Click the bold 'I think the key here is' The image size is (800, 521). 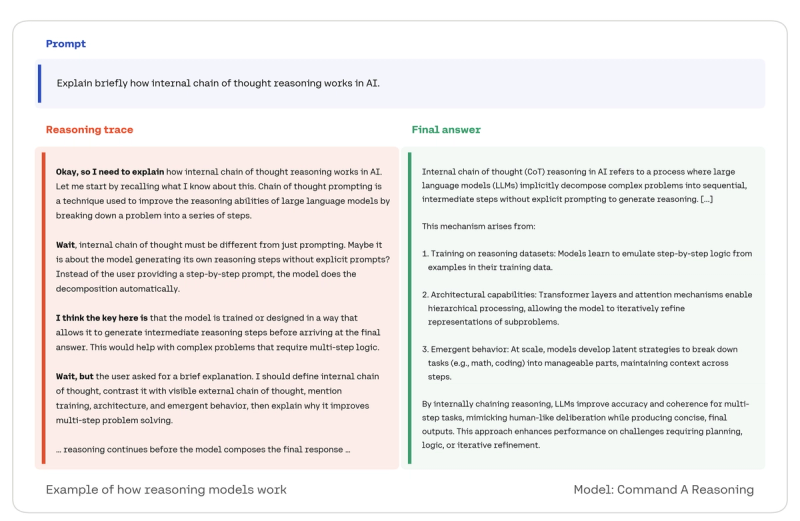[102, 318]
